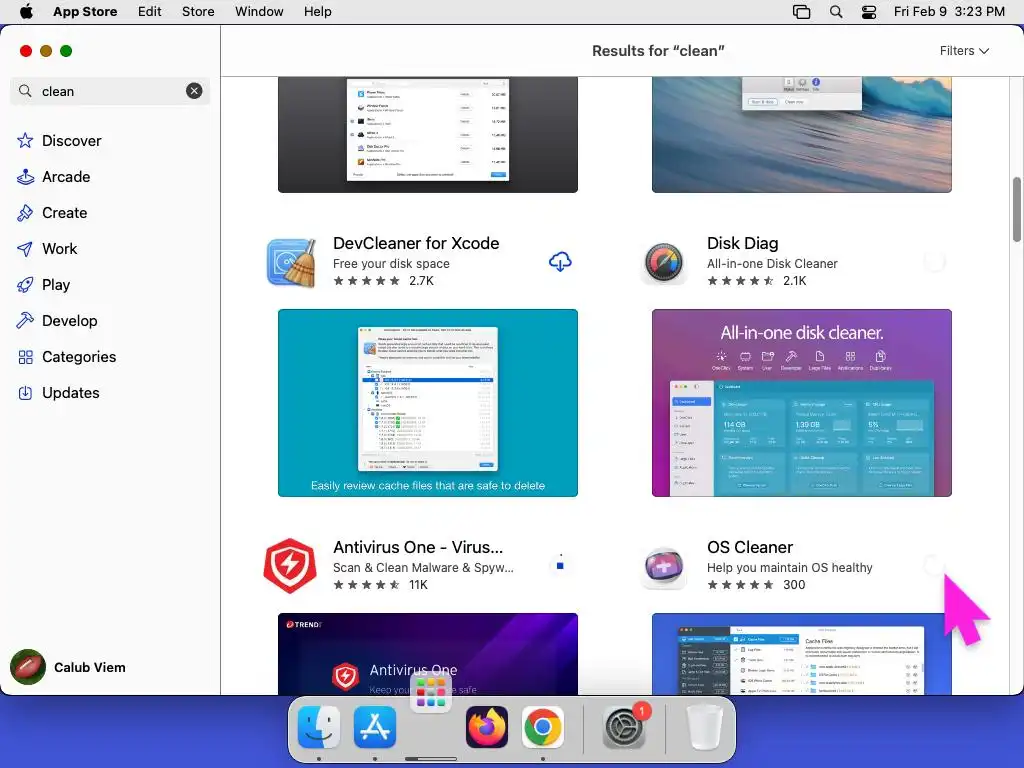1024x768 pixels.
Task: Open Discover in the sidebar
Action: click(72, 141)
